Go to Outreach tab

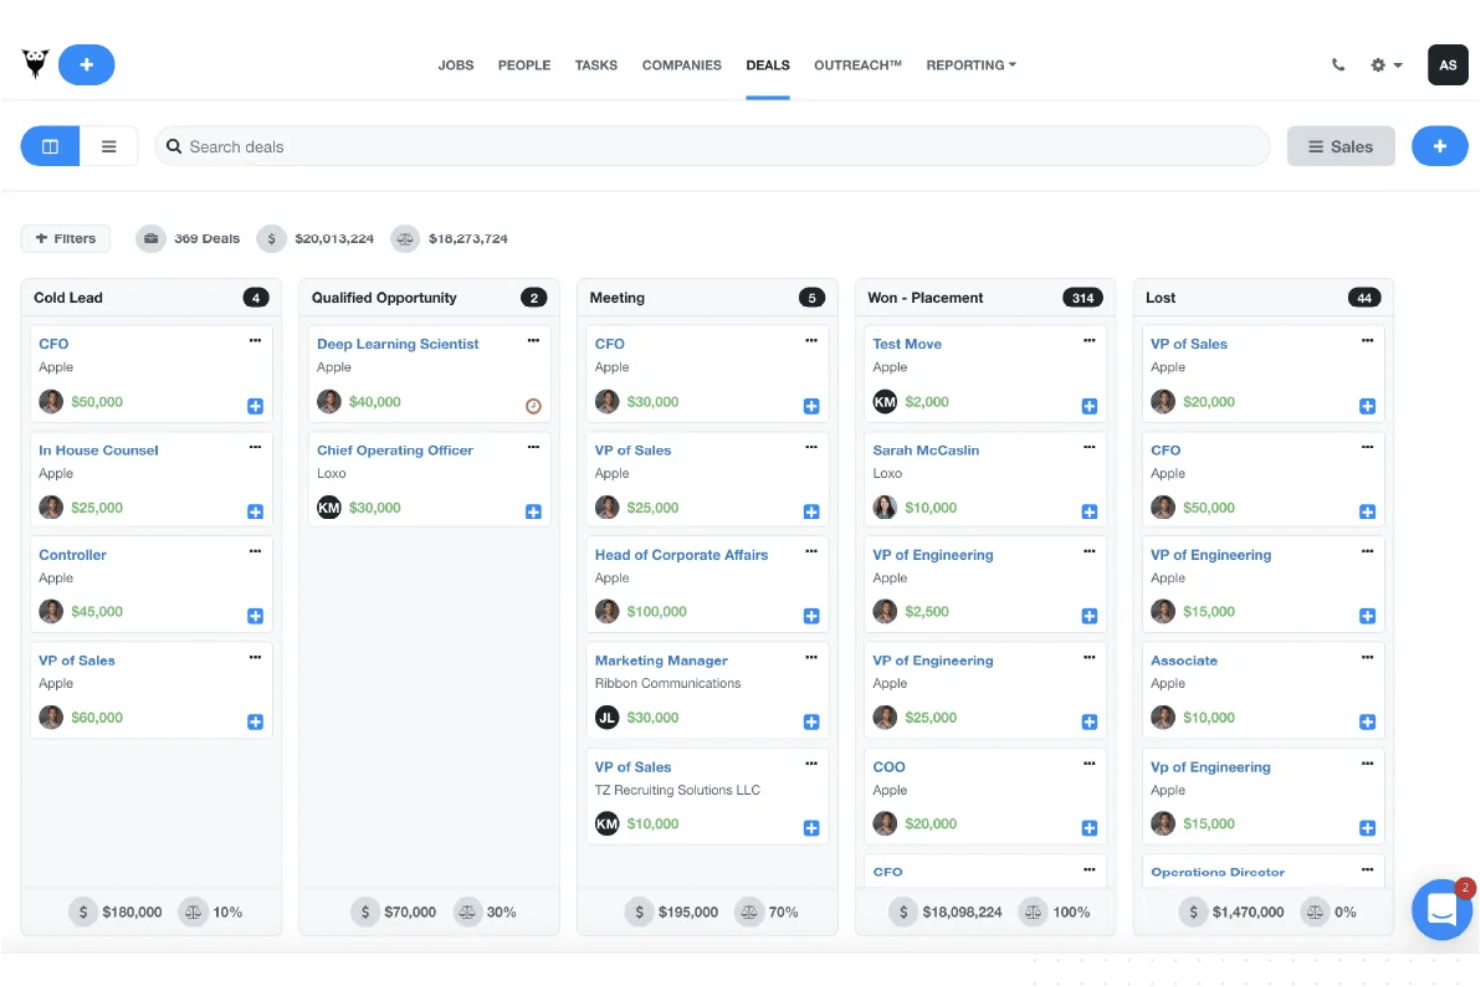pos(858,65)
